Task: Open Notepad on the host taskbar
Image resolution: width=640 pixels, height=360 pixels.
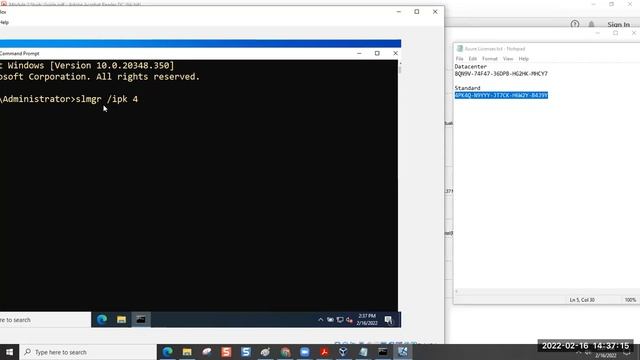Action: 363,352
